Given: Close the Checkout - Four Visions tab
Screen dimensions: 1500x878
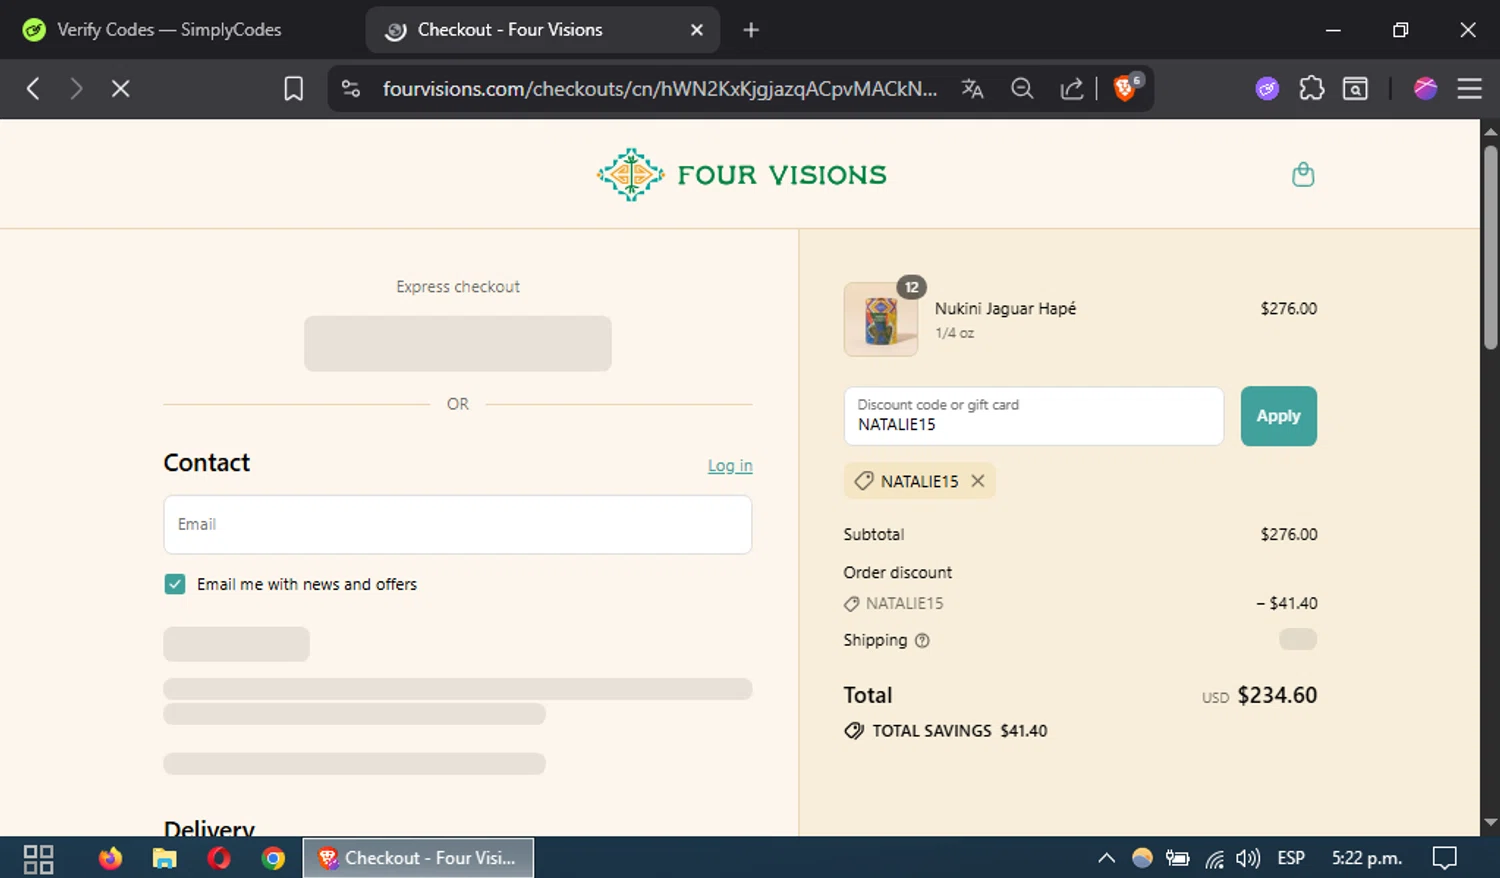Looking at the screenshot, I should click(x=697, y=30).
